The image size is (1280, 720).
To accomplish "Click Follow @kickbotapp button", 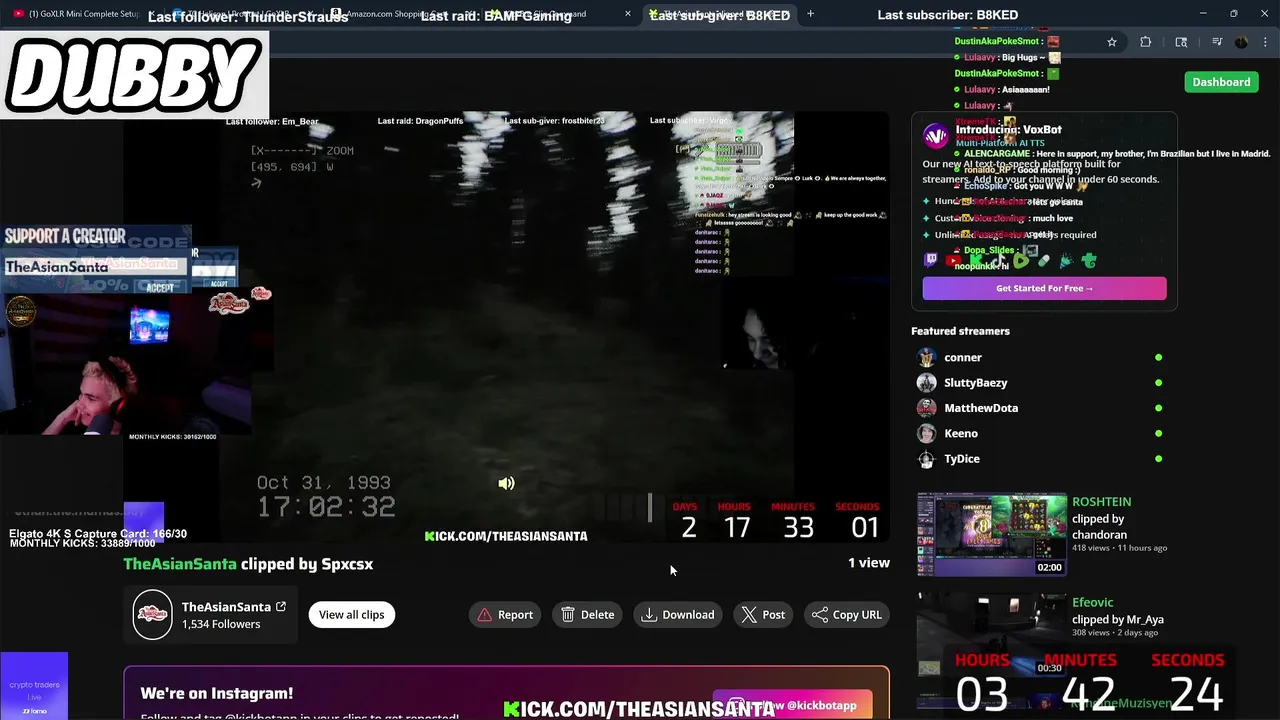I will [x=792, y=705].
